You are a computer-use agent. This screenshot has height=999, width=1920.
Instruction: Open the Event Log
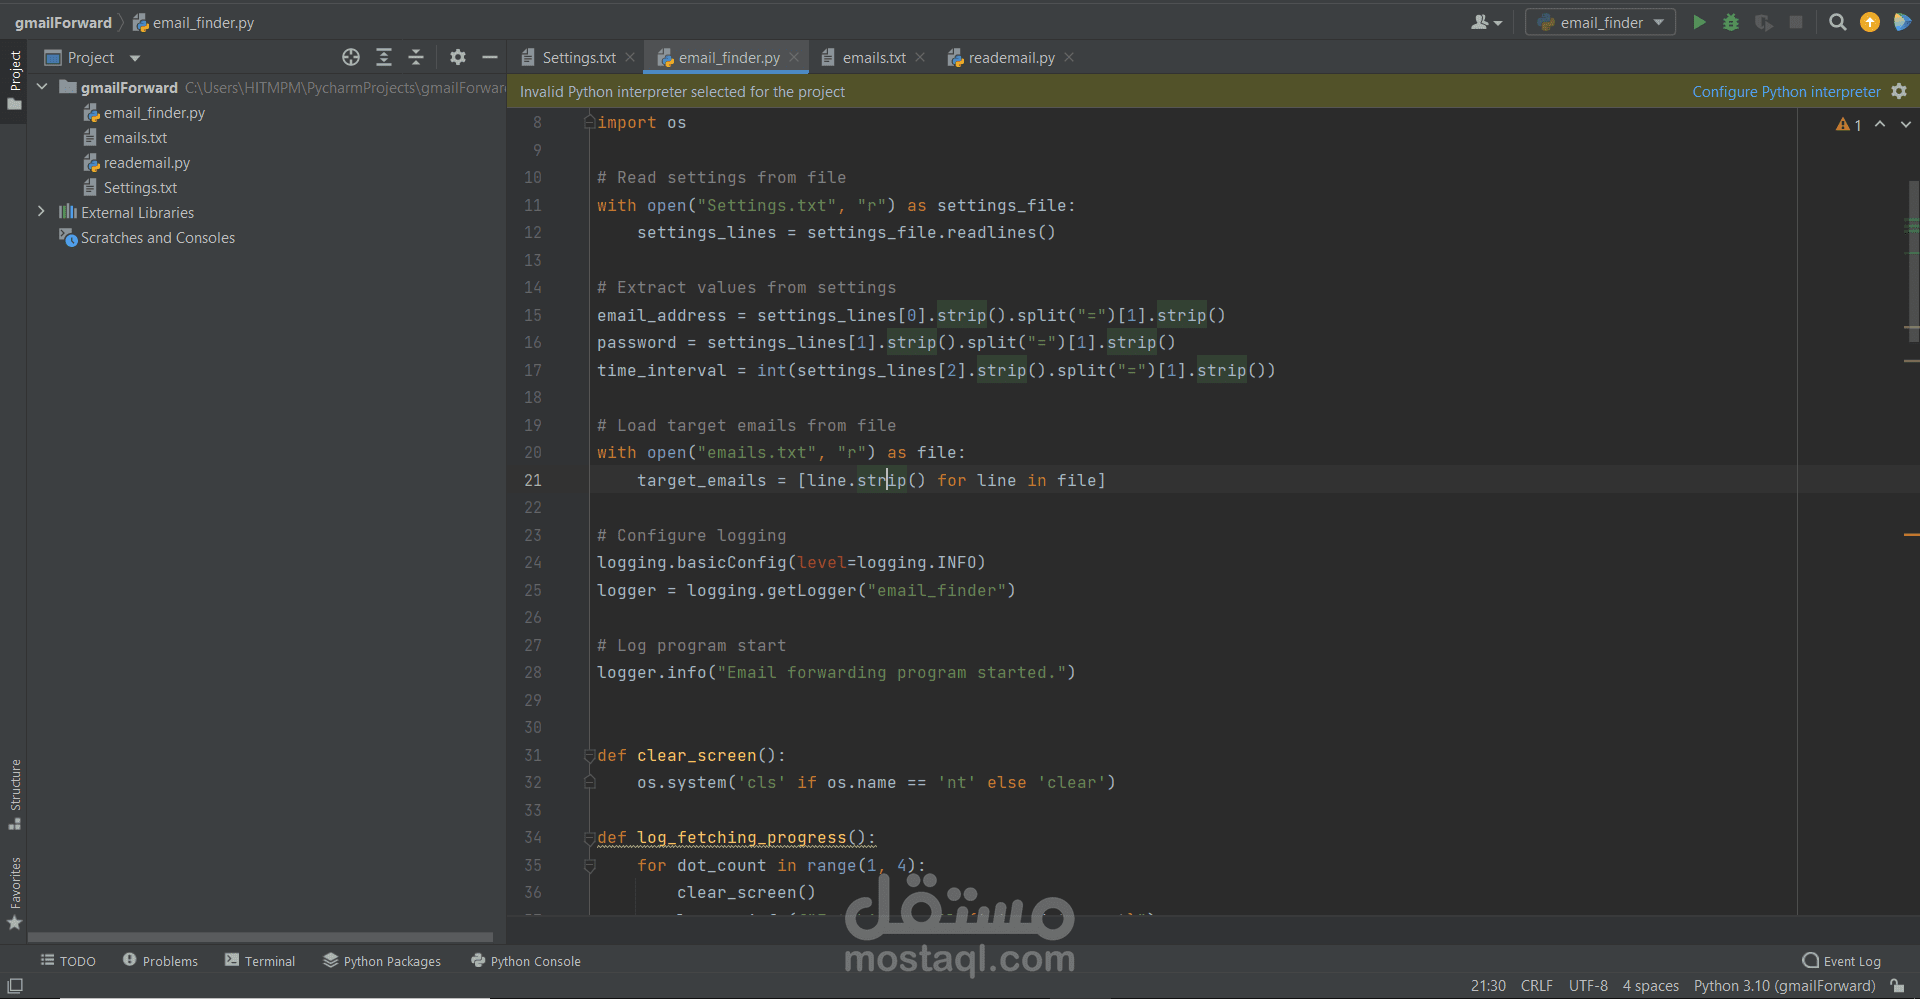[x=1841, y=961]
